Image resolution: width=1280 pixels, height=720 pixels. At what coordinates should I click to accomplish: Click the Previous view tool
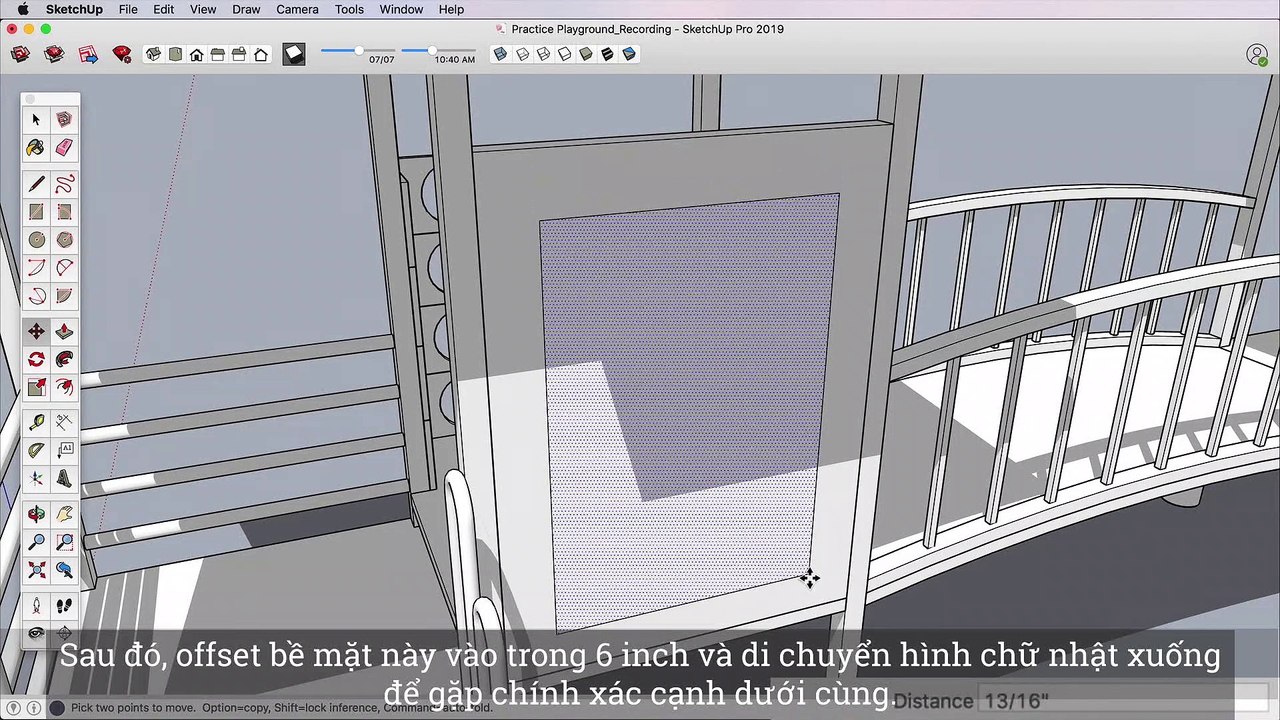click(x=64, y=570)
